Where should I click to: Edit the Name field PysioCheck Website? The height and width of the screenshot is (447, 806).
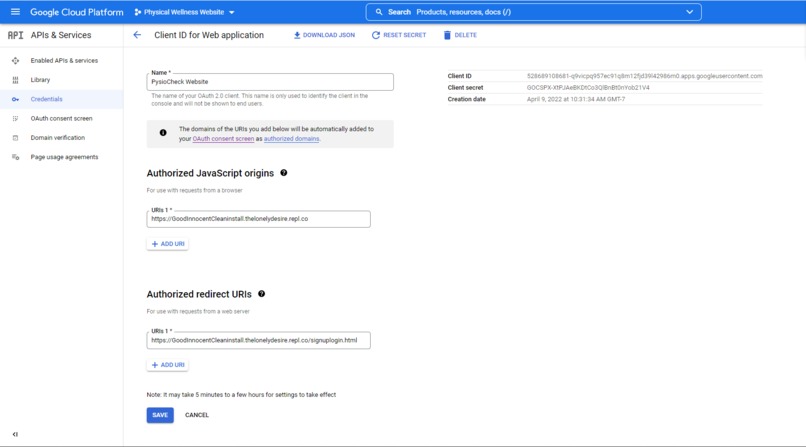(x=270, y=82)
